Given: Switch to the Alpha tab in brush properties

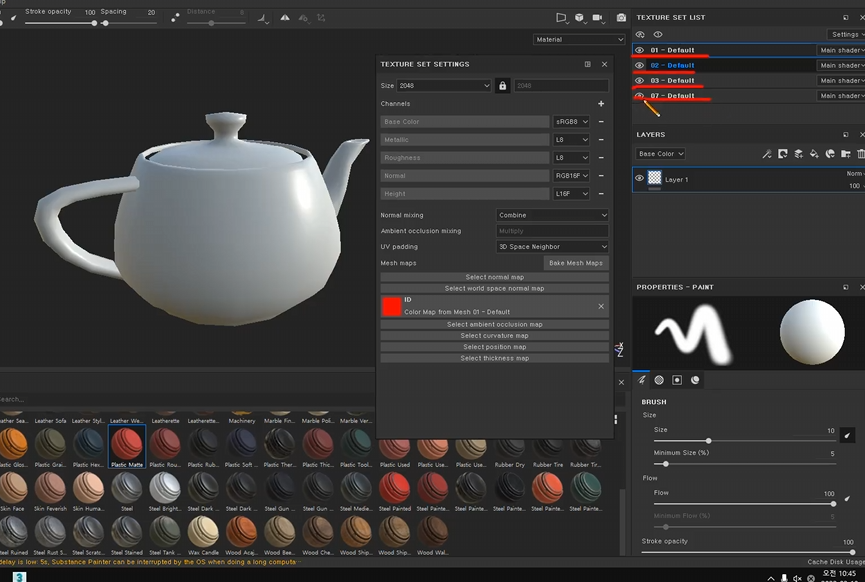Looking at the screenshot, I should (659, 380).
